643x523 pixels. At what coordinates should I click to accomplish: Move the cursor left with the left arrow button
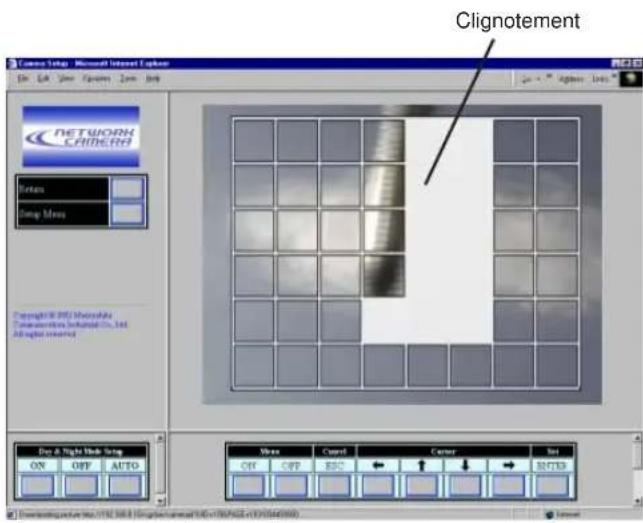click(378, 485)
